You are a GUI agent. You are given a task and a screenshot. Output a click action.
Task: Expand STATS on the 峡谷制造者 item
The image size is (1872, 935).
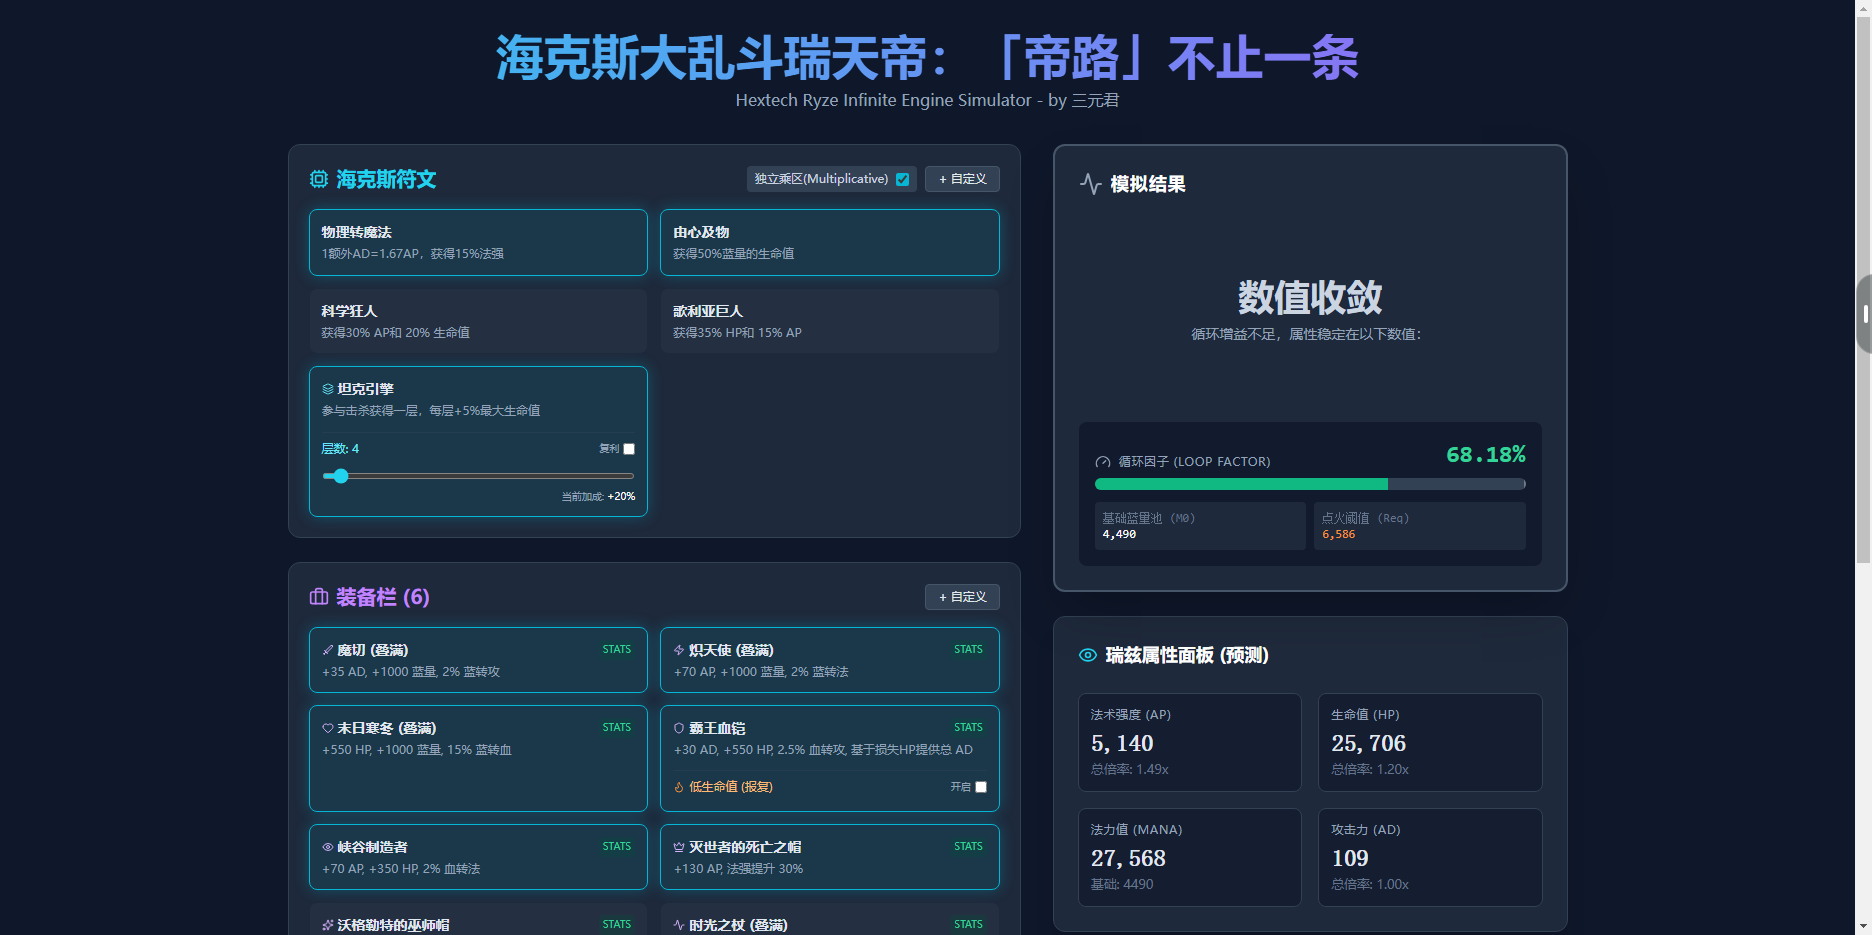click(x=616, y=846)
